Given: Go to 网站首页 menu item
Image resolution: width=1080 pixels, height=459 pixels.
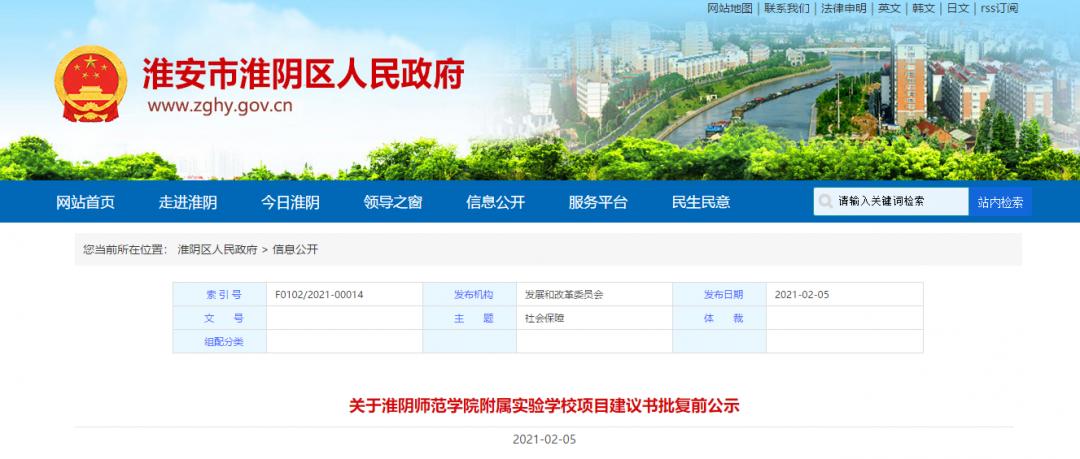Looking at the screenshot, I should pyautogui.click(x=85, y=202).
